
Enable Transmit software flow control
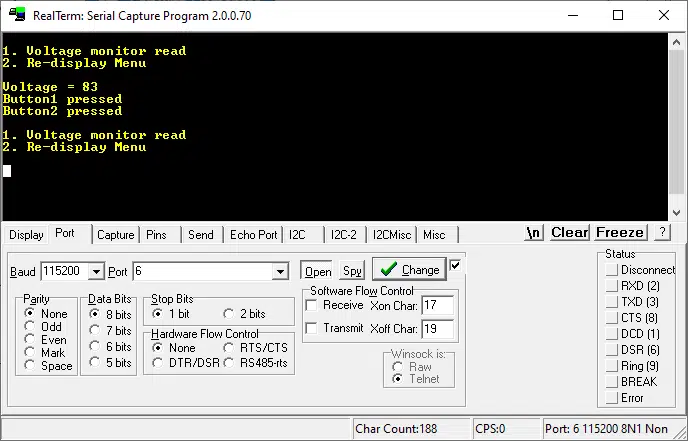point(335,328)
